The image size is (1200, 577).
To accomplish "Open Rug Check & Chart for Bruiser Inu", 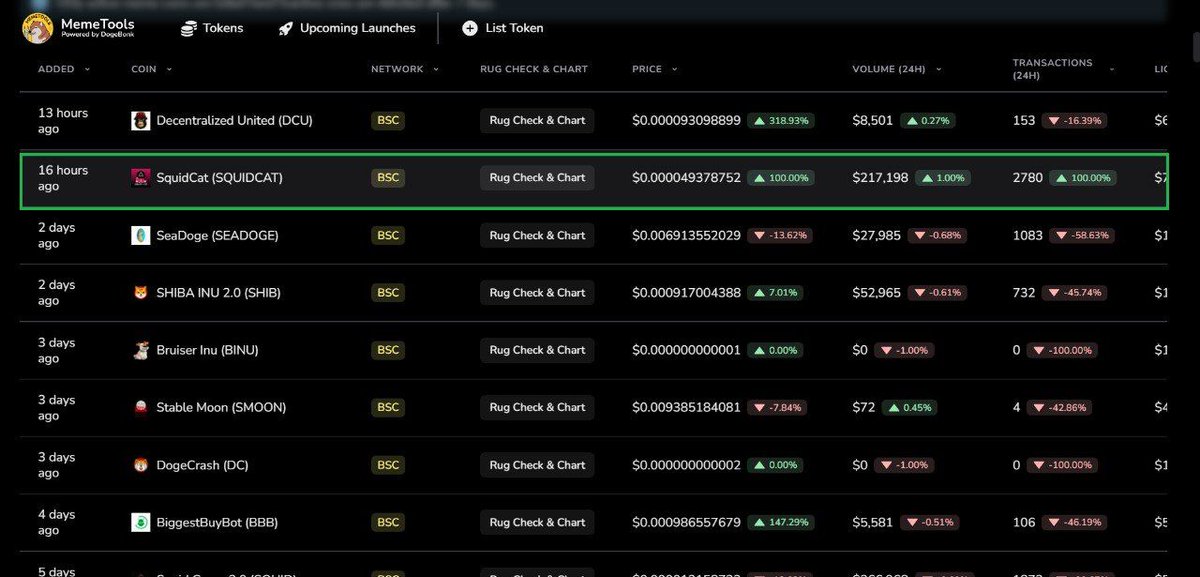I will coord(537,350).
